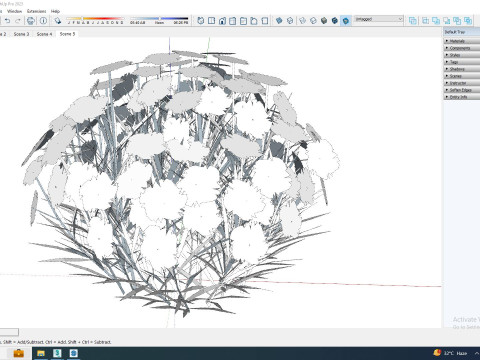
Task: Expand the Styles panel
Action: click(x=462, y=55)
